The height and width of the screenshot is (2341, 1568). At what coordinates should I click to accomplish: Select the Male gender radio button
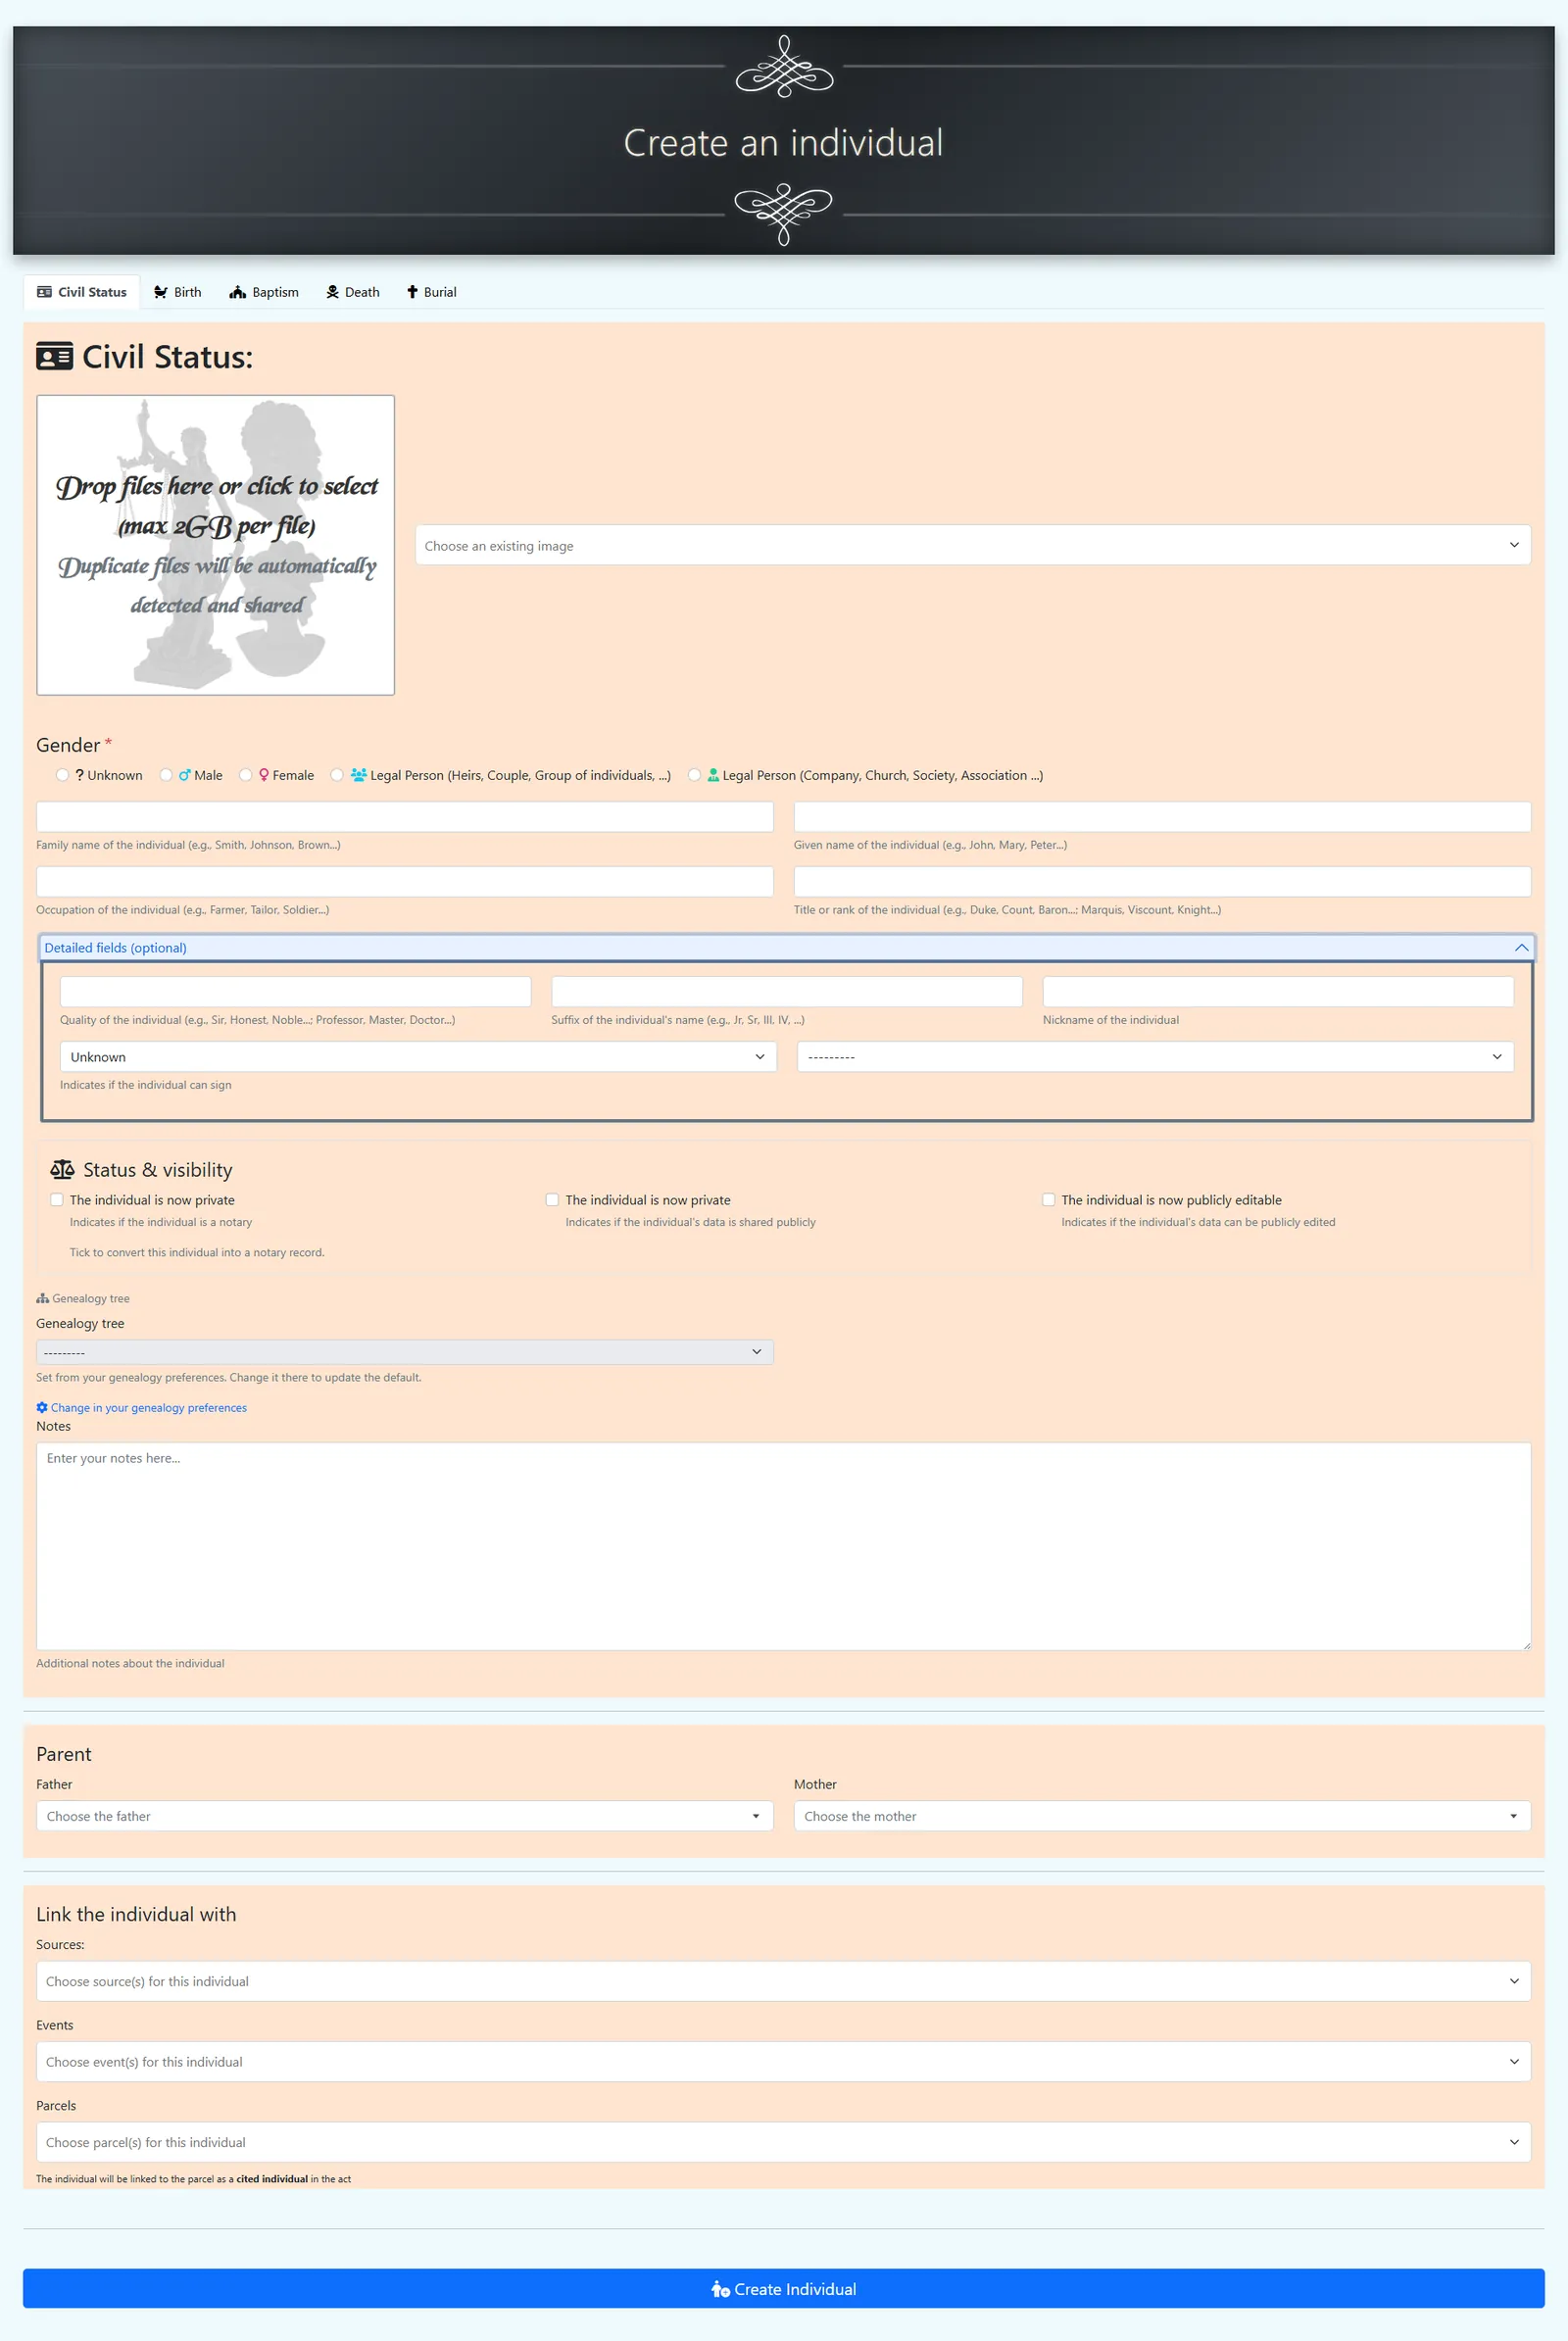coord(166,775)
